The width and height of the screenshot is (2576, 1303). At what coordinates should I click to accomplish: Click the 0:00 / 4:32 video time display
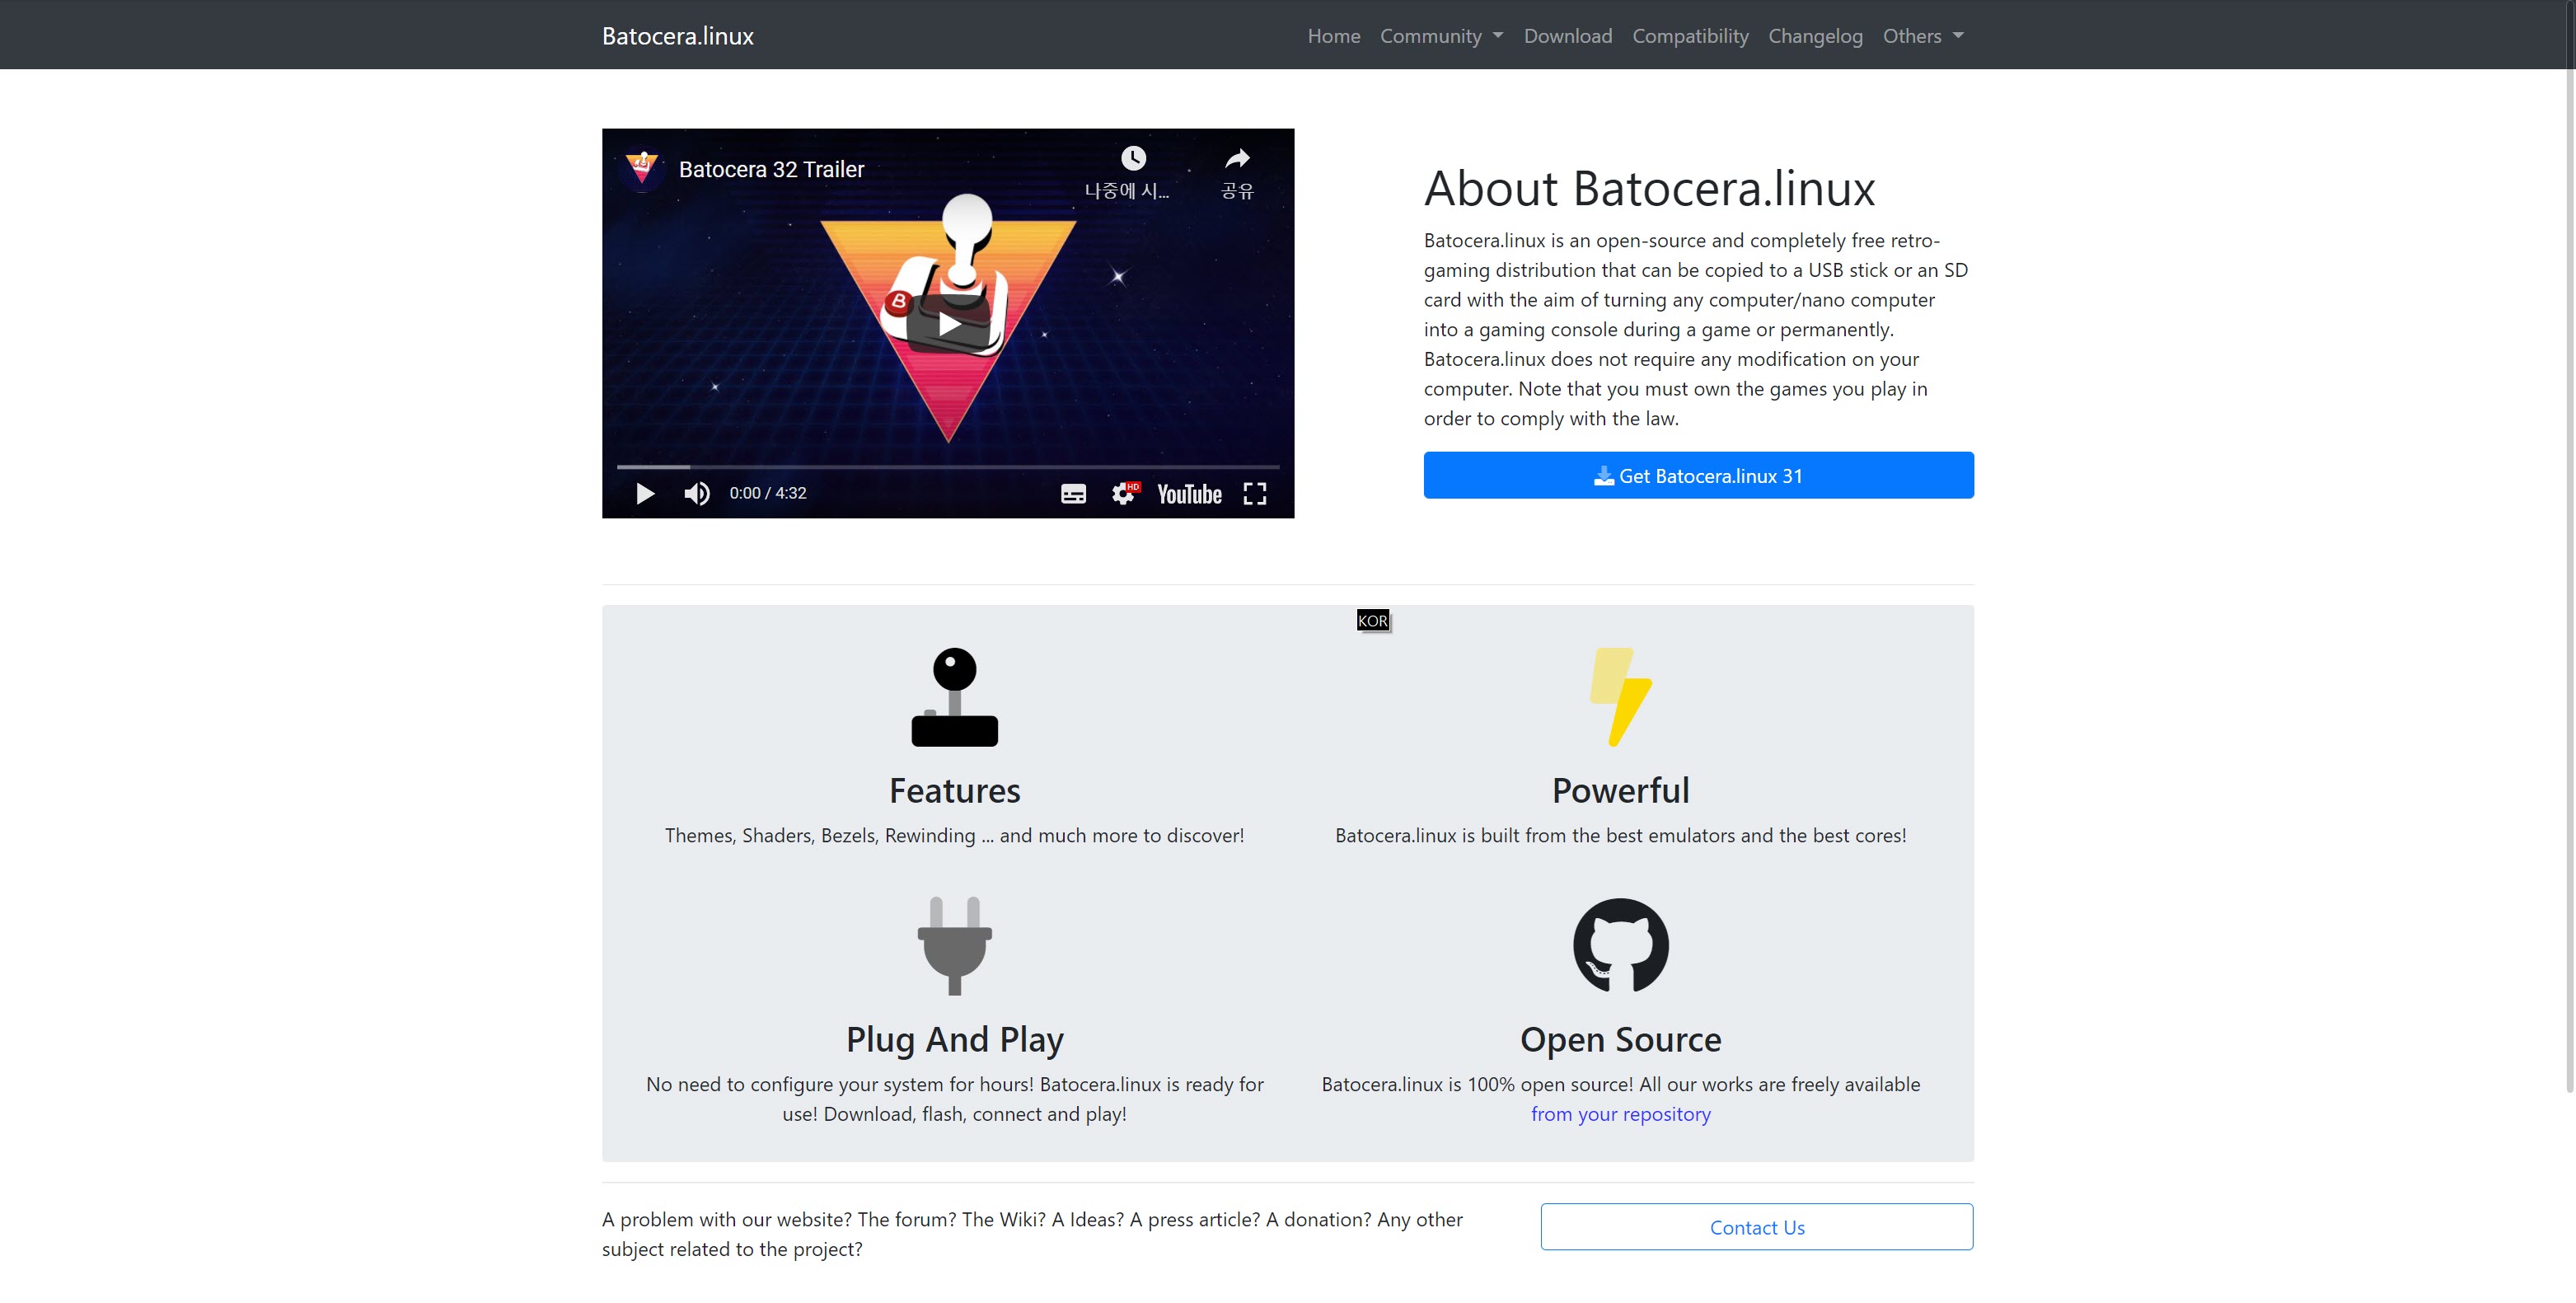(767, 493)
